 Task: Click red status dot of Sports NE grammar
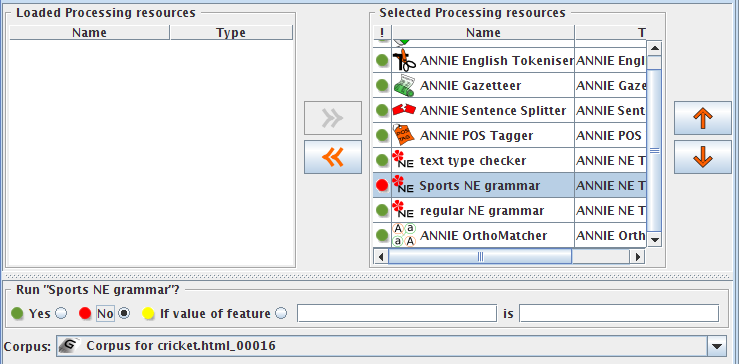(x=382, y=186)
